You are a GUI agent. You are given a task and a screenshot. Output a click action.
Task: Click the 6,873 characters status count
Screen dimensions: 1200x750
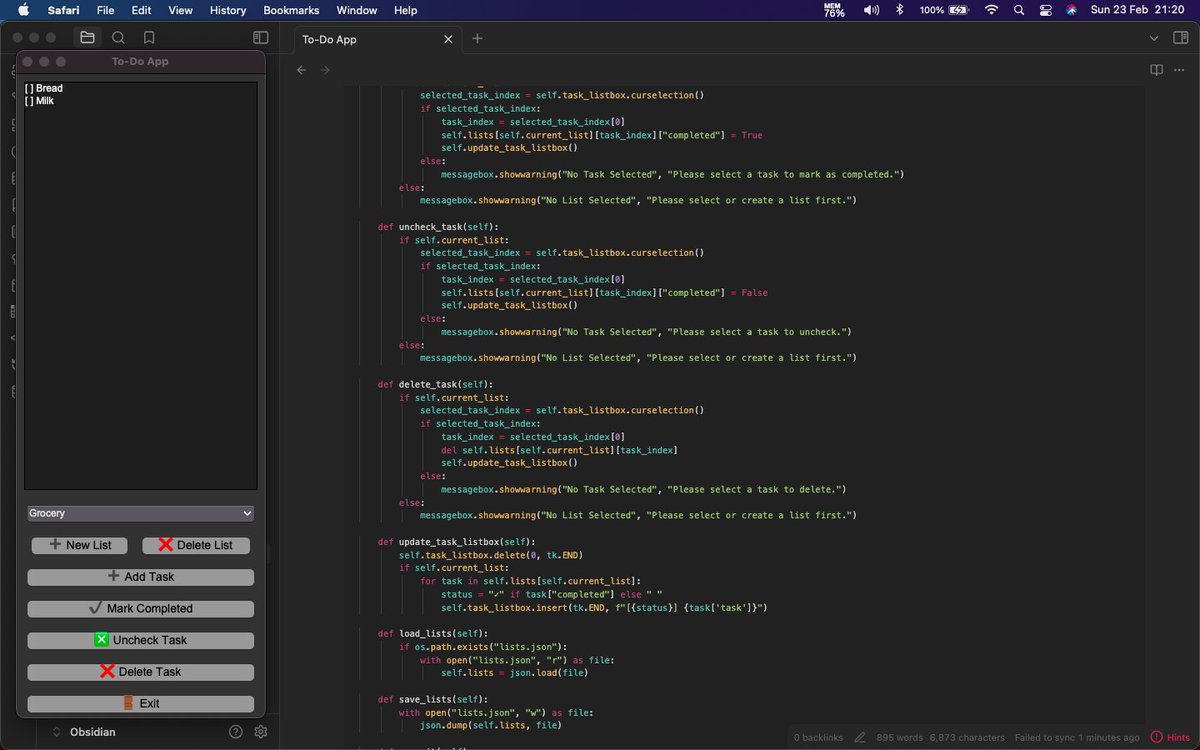pyautogui.click(x=969, y=737)
